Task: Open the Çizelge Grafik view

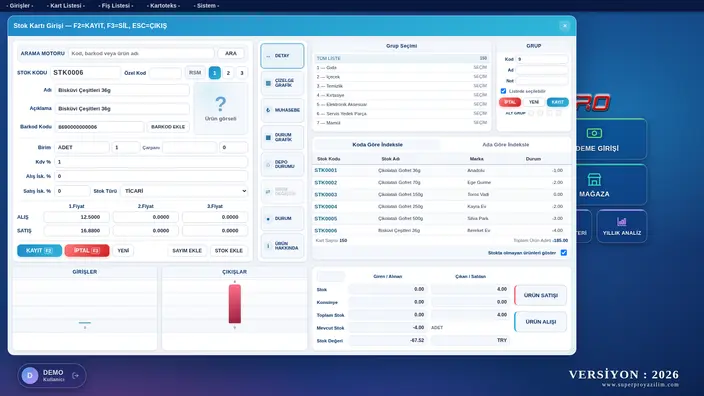Action: pyautogui.click(x=282, y=83)
